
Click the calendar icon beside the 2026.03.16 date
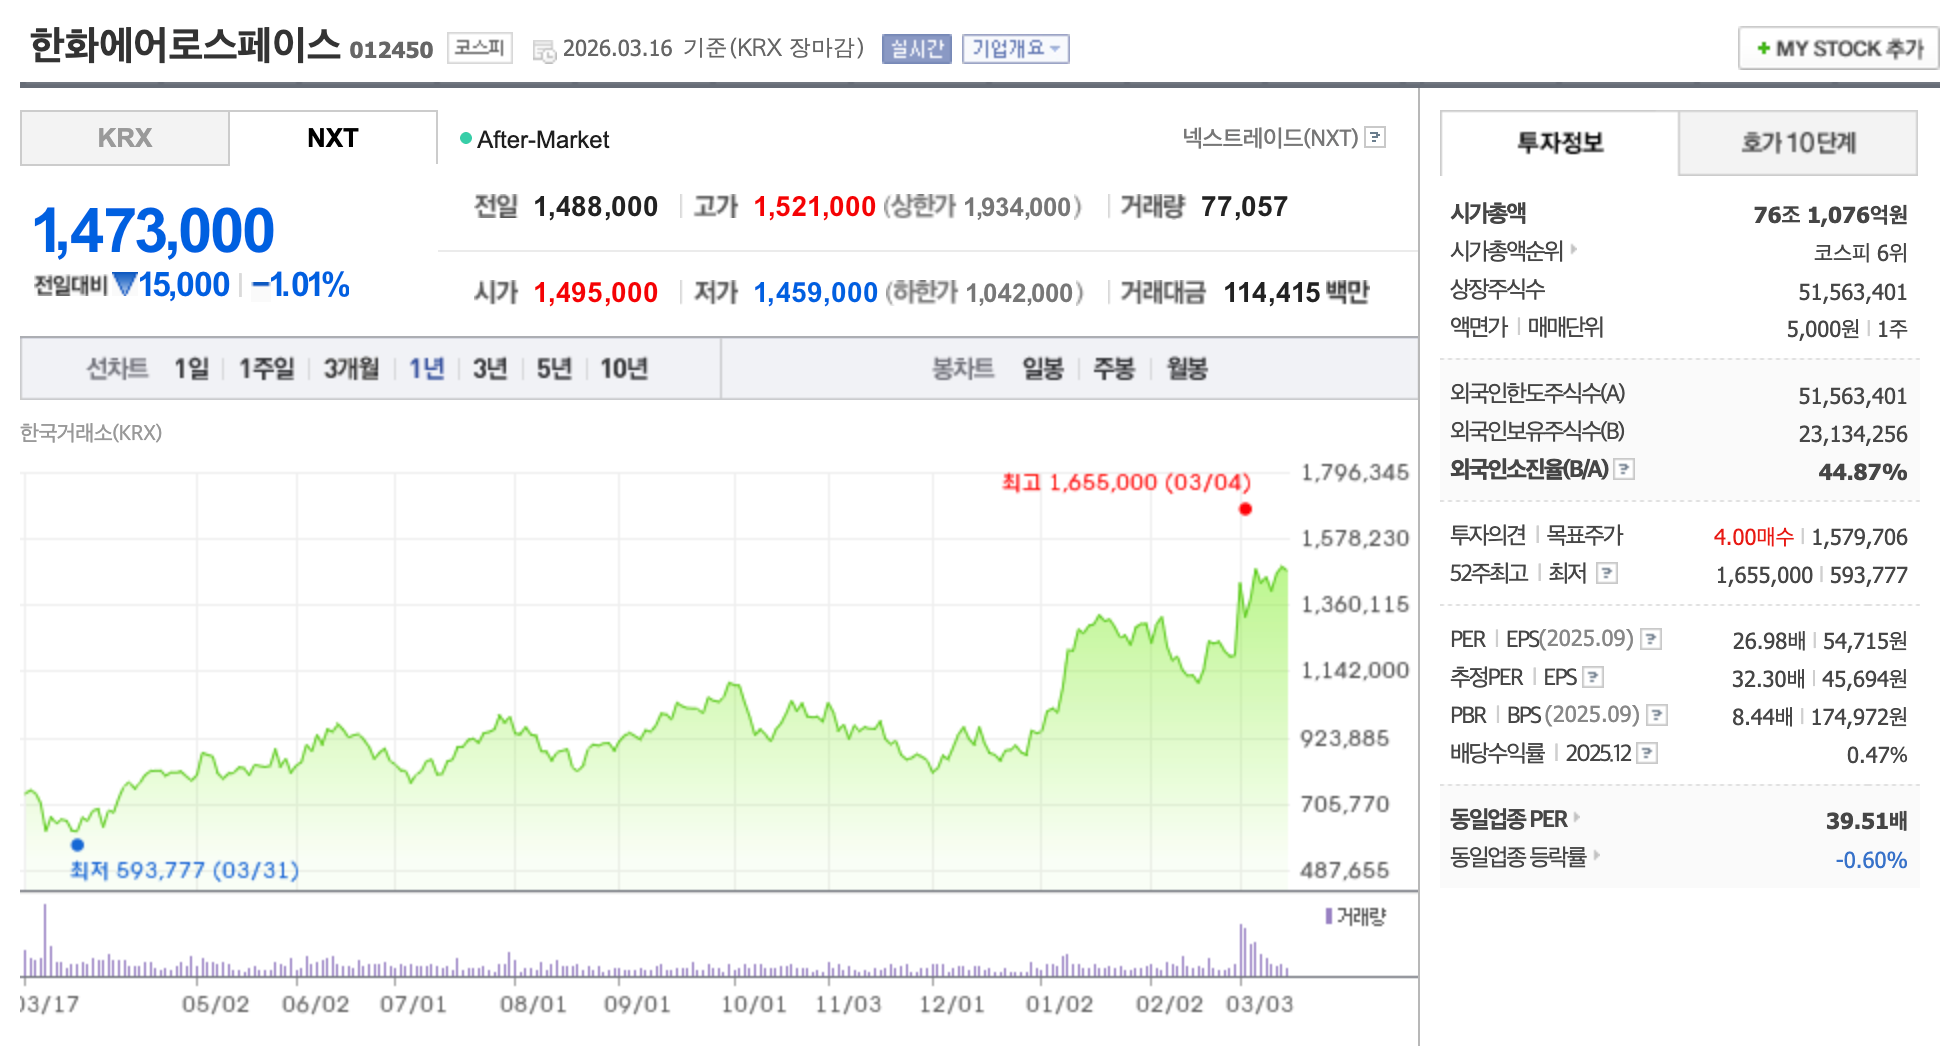pyautogui.click(x=544, y=51)
